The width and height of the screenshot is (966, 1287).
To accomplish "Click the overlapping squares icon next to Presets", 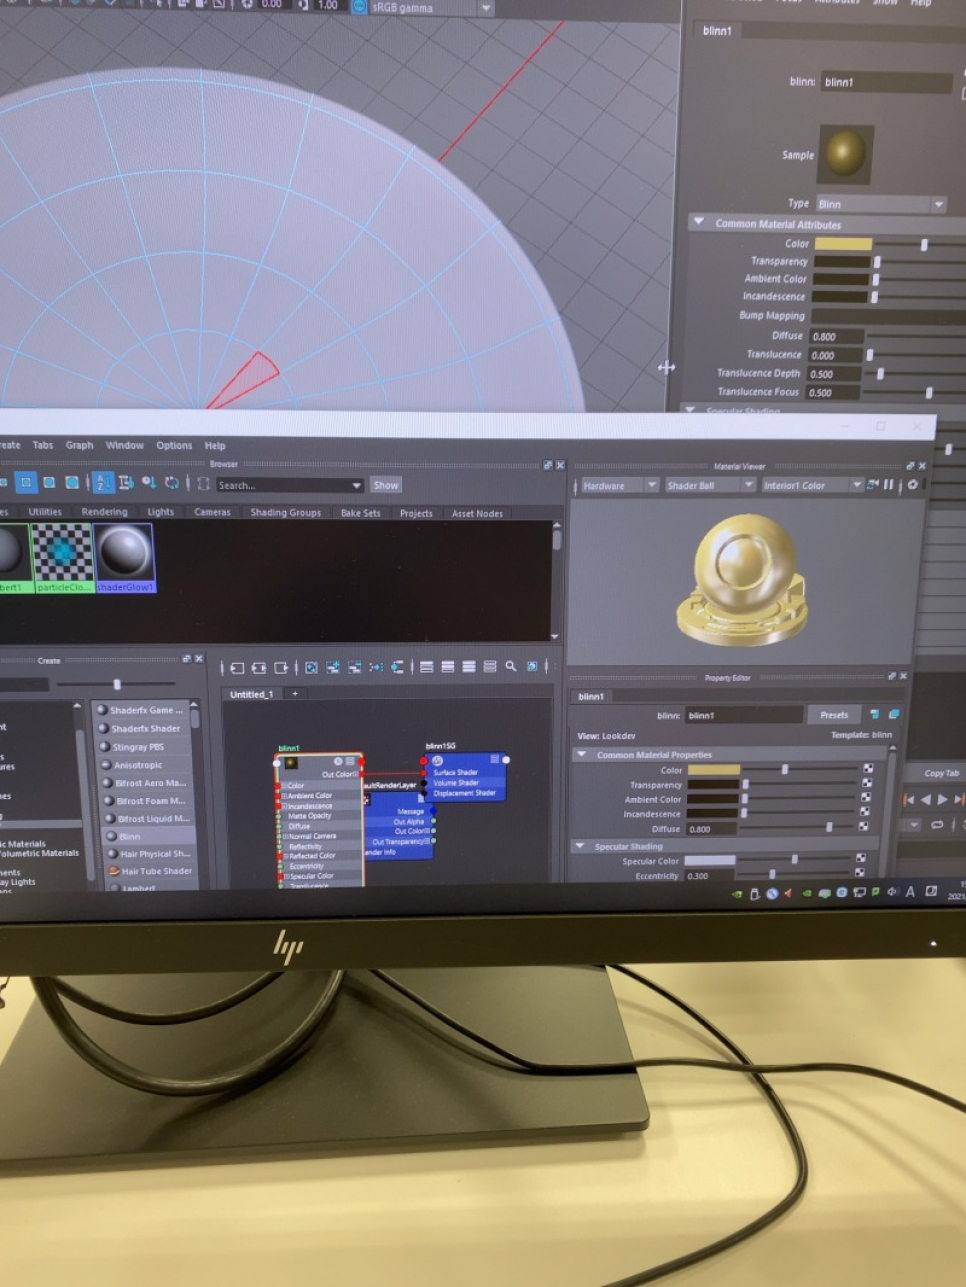I will point(894,714).
